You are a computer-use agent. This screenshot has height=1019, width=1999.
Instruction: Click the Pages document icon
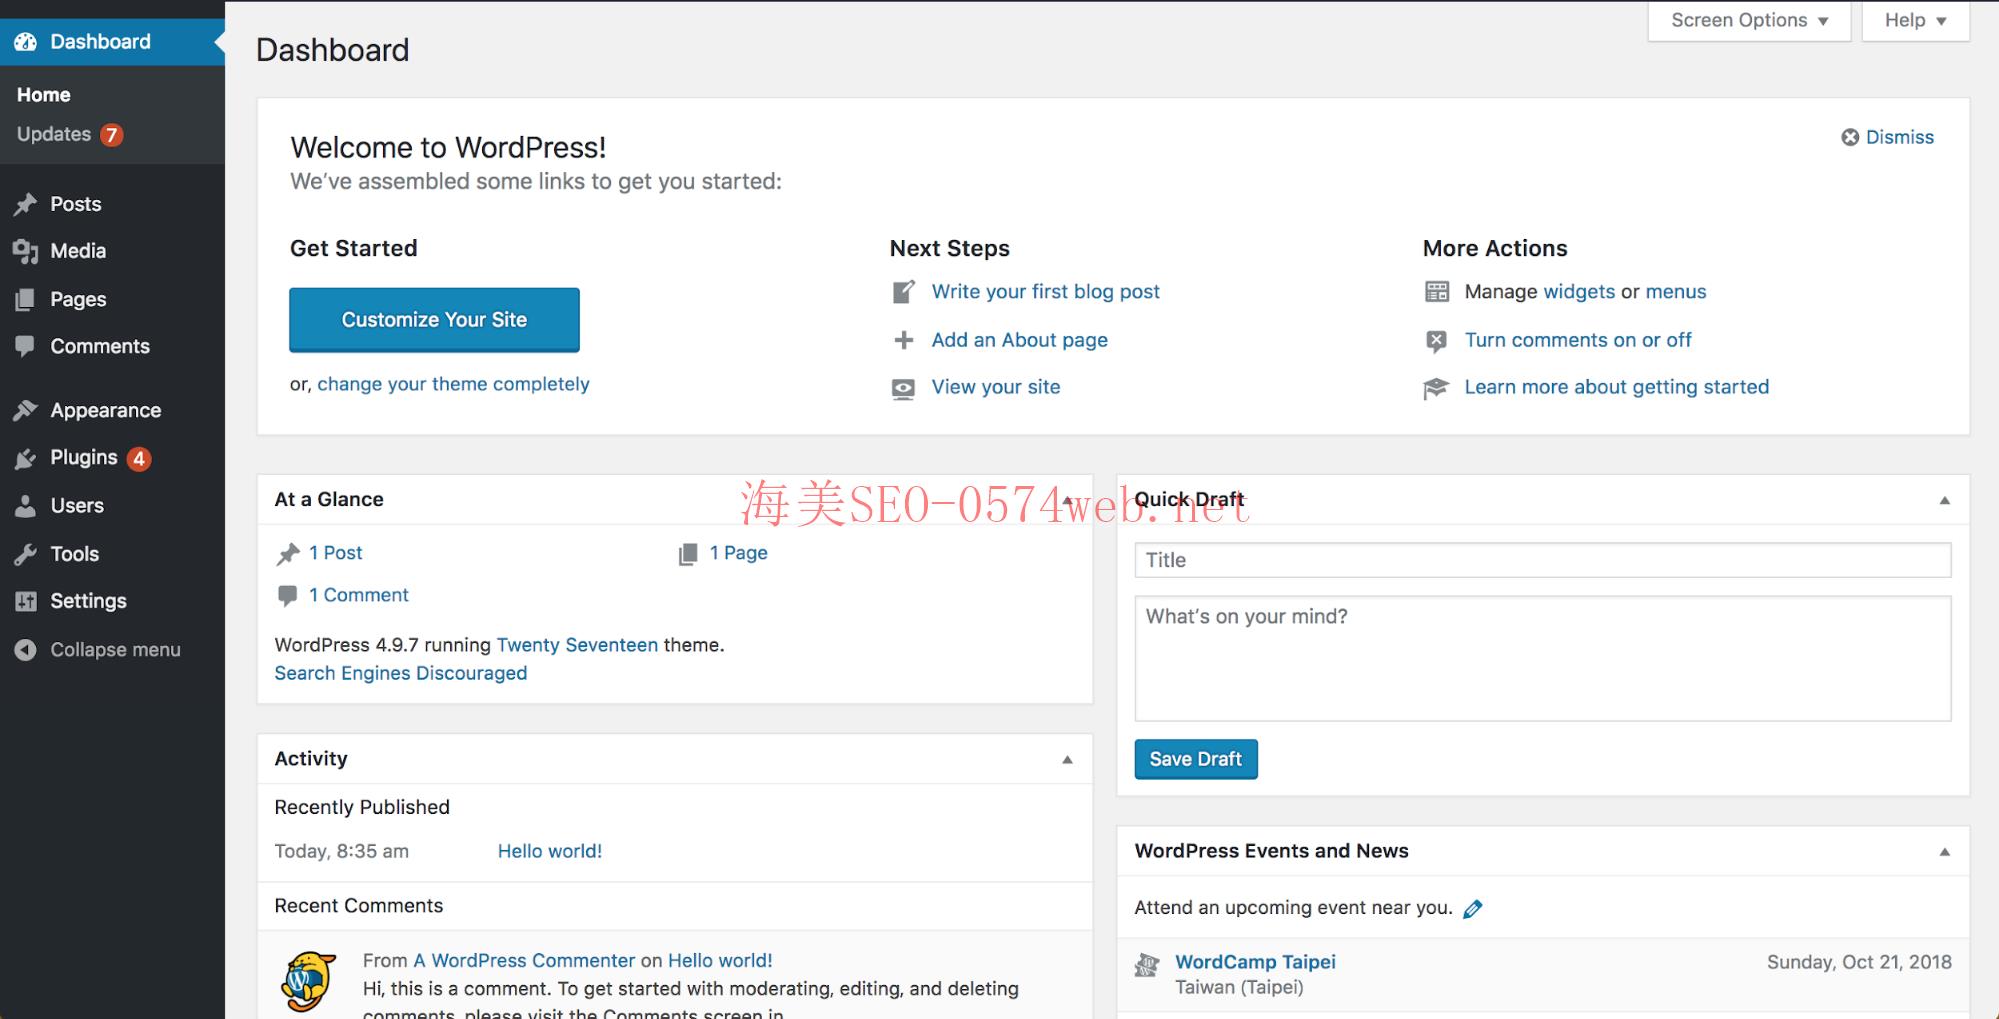tap(27, 298)
